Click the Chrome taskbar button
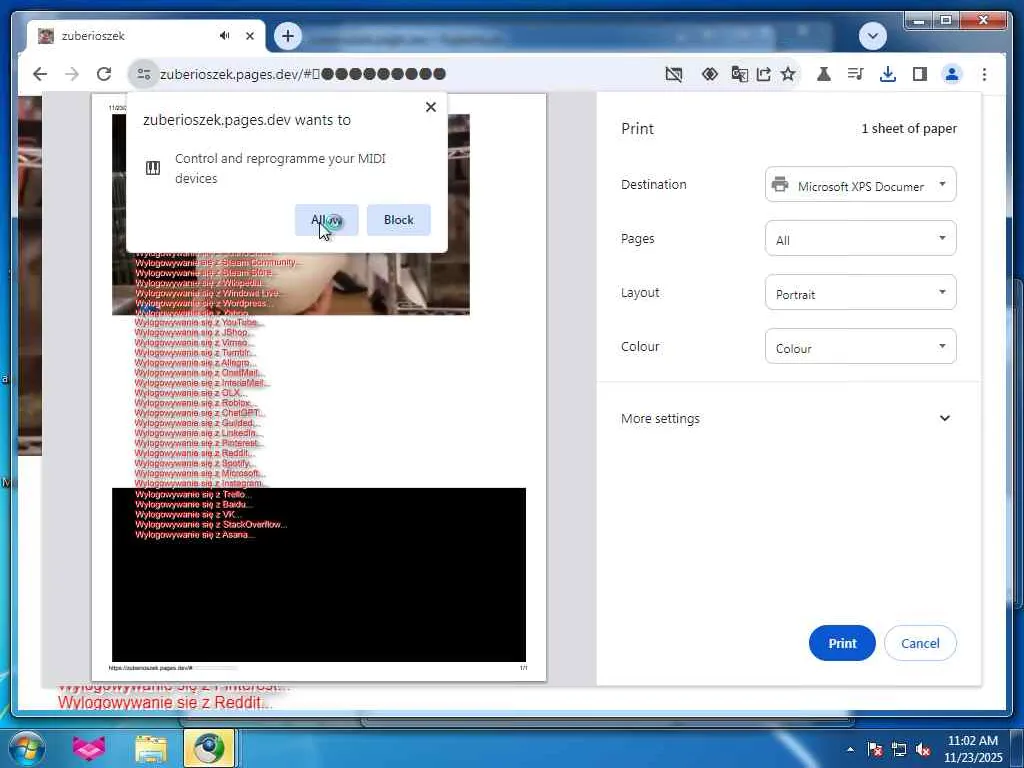 coord(209,748)
